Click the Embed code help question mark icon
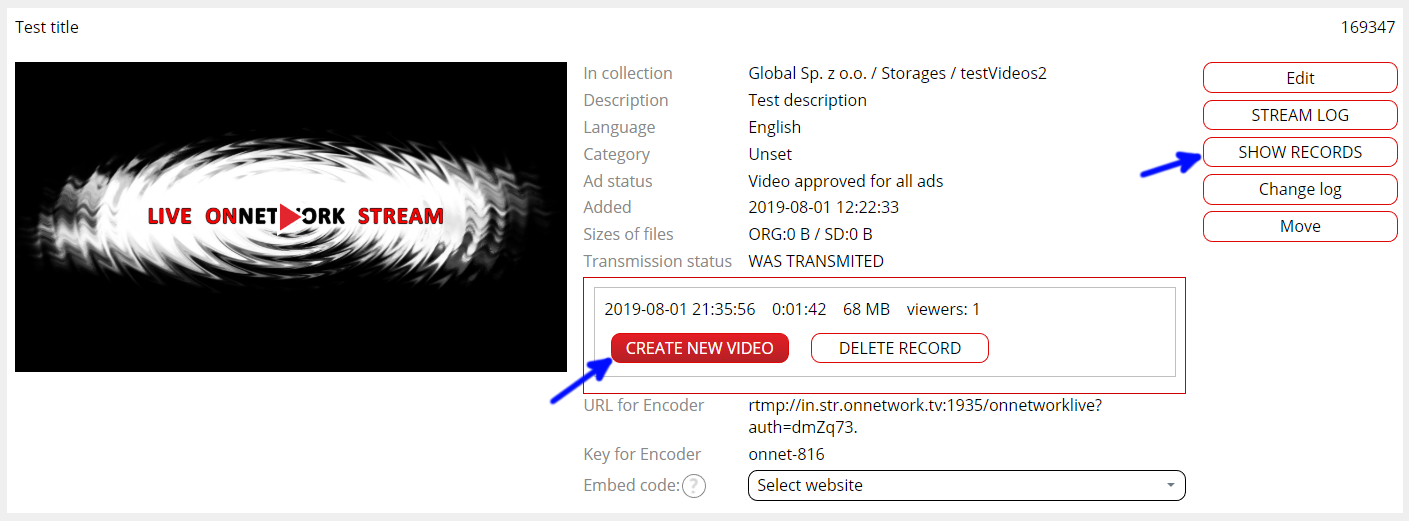 pyautogui.click(x=694, y=486)
